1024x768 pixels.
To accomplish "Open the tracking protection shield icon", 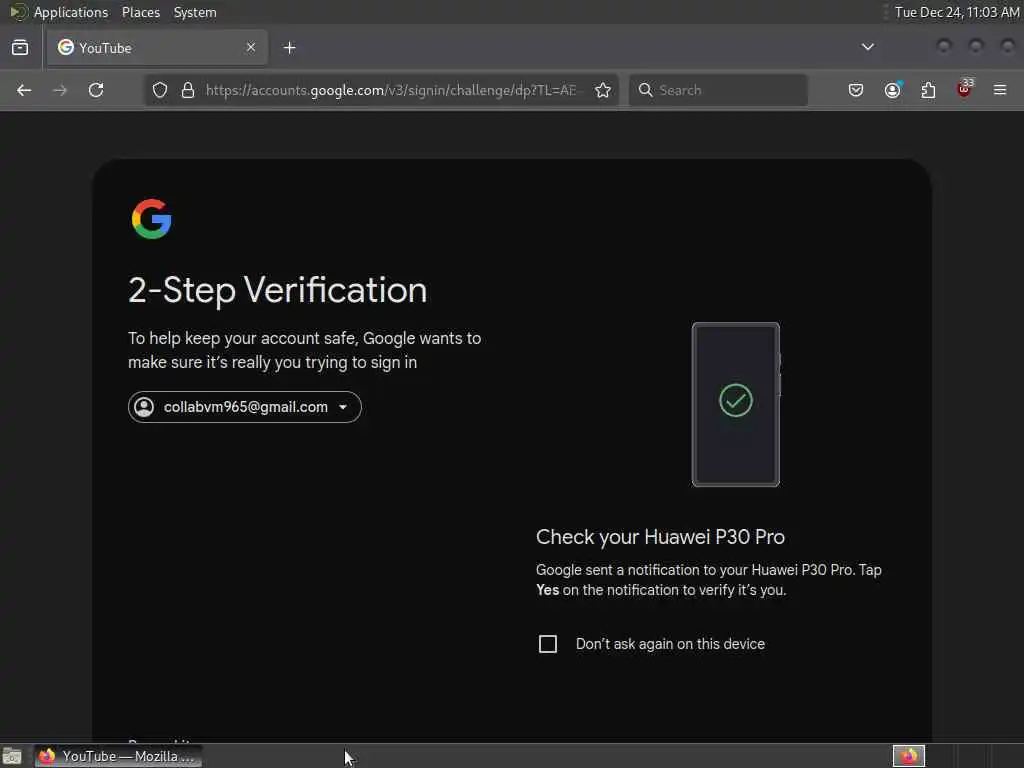I will click(160, 90).
